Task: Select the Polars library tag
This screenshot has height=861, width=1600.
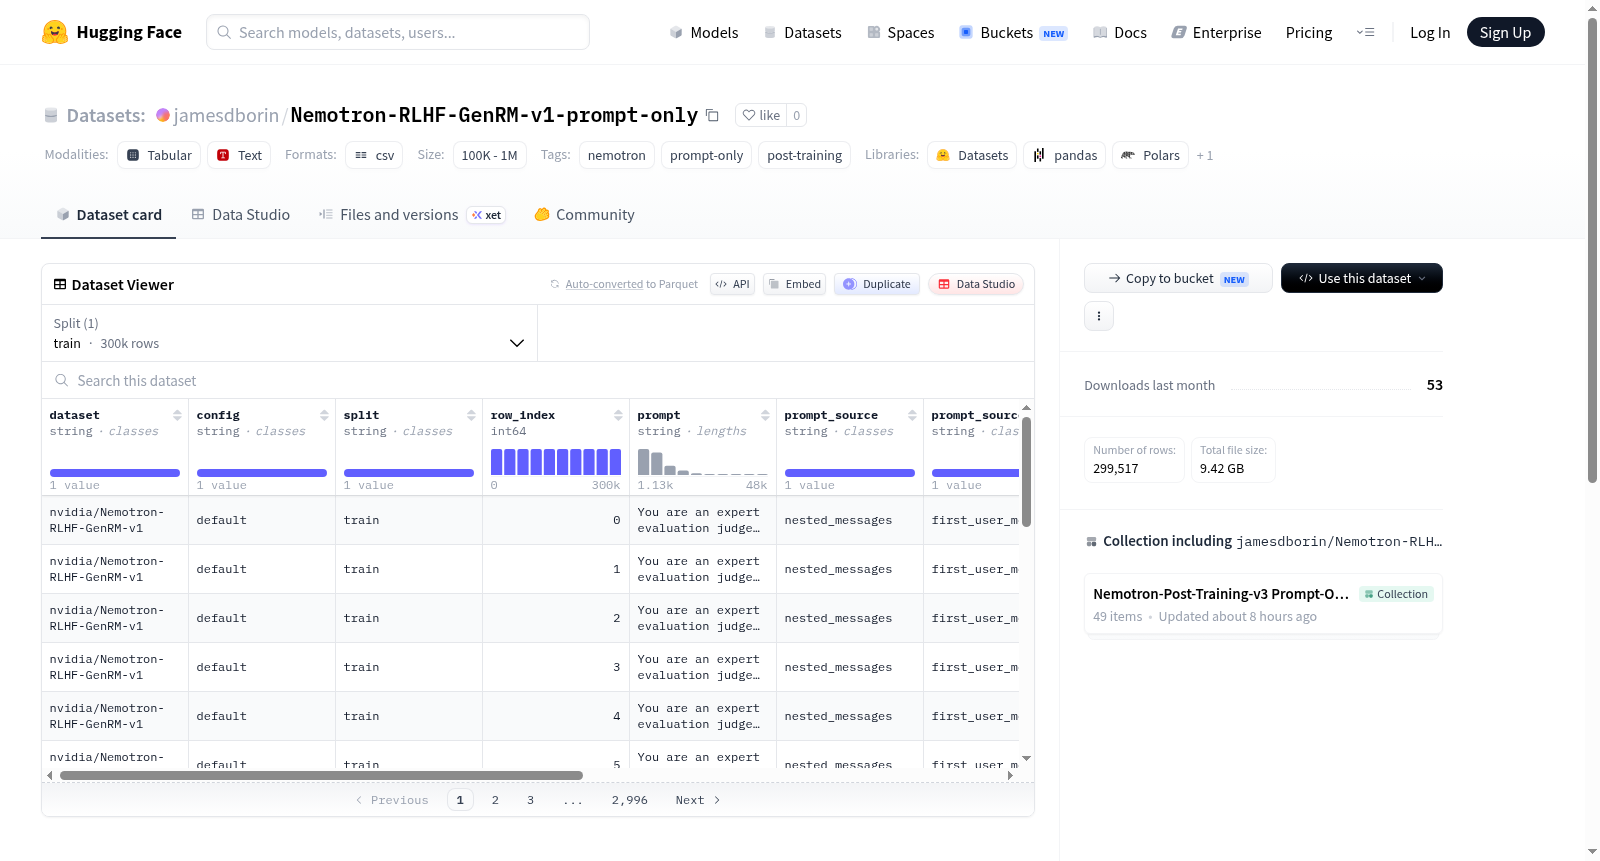Action: [1150, 155]
